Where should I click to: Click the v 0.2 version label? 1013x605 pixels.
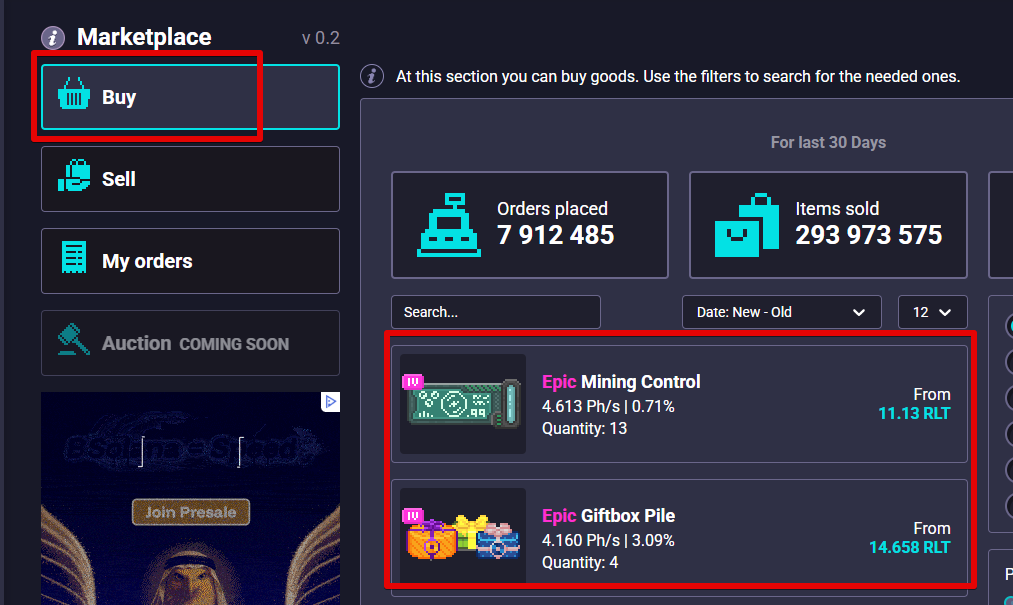[x=320, y=38]
